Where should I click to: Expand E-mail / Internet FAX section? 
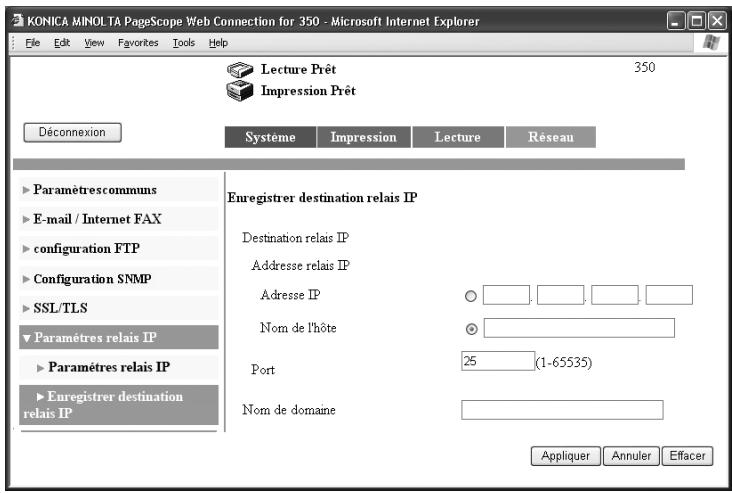coord(119,219)
